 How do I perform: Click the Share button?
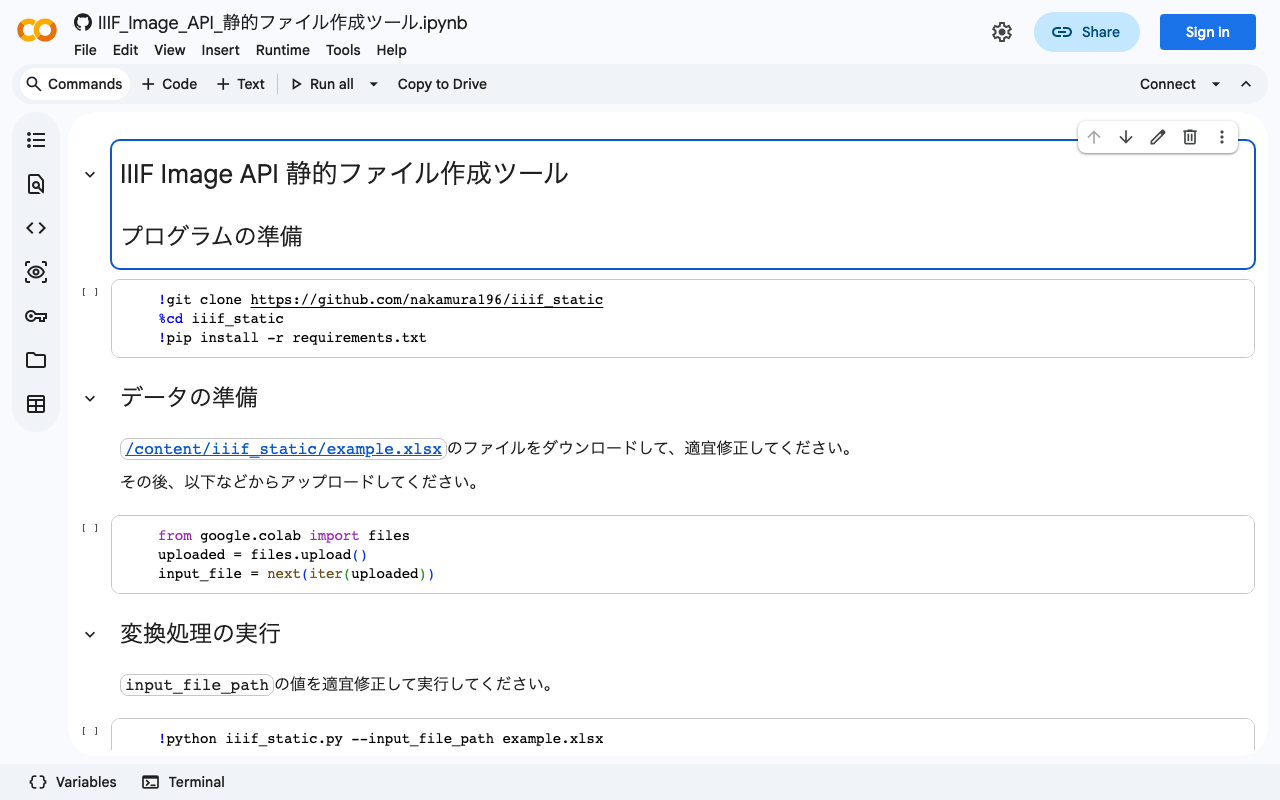pos(1087,32)
